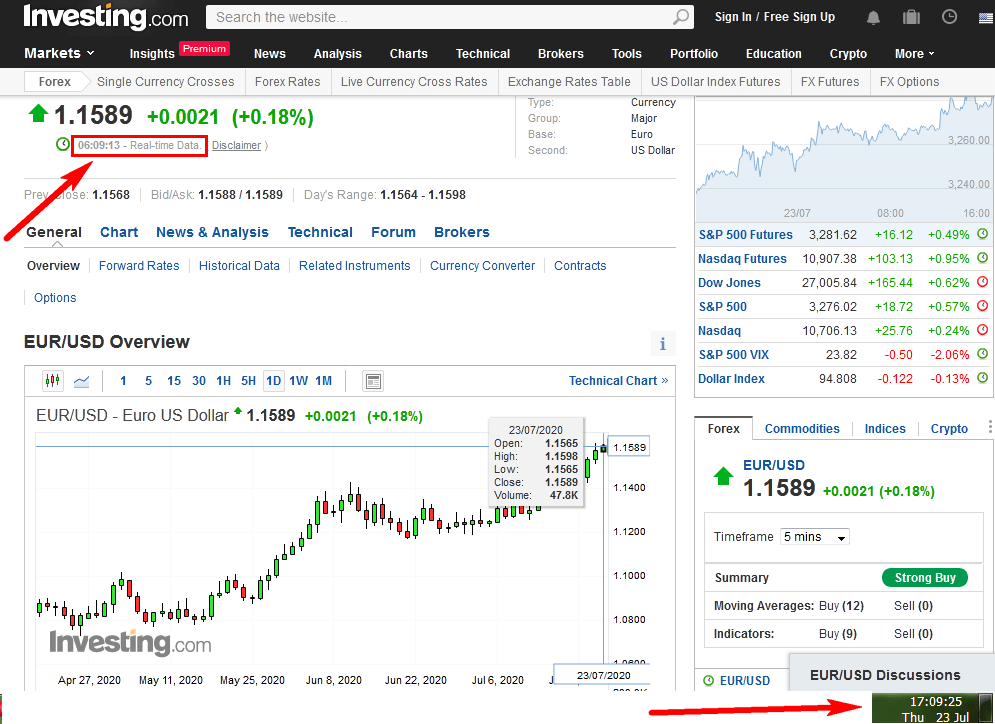Select the 1H chart interval
The height and width of the screenshot is (724, 995).
(223, 381)
